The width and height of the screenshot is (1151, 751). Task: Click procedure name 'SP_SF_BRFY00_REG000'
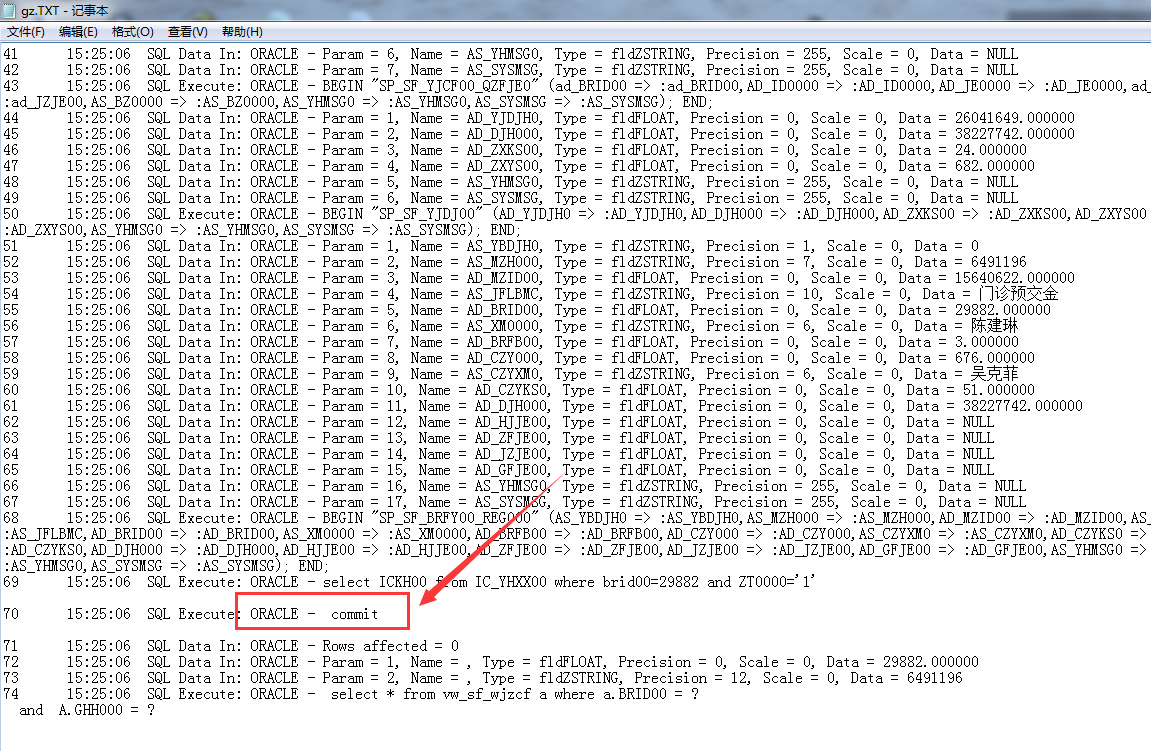click(460, 518)
